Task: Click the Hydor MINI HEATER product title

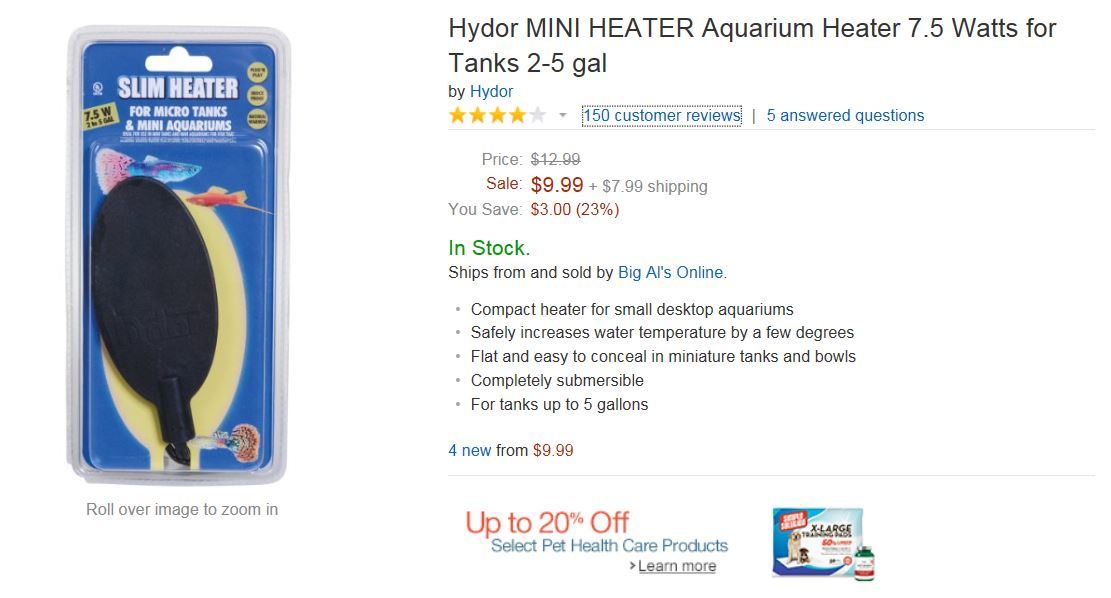Action: (751, 45)
